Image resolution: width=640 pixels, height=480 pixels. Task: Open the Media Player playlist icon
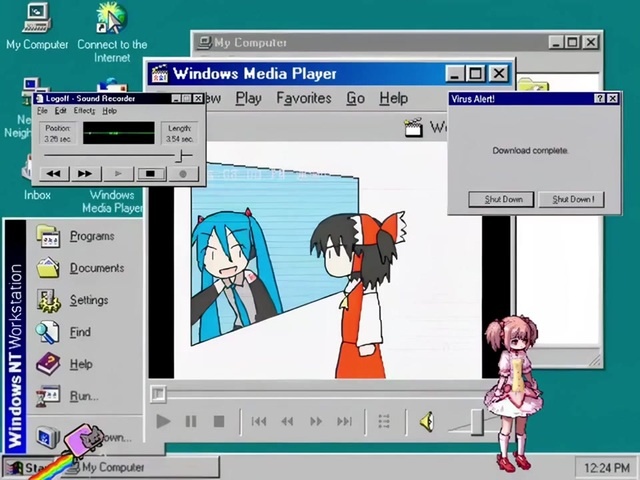[x=384, y=422]
